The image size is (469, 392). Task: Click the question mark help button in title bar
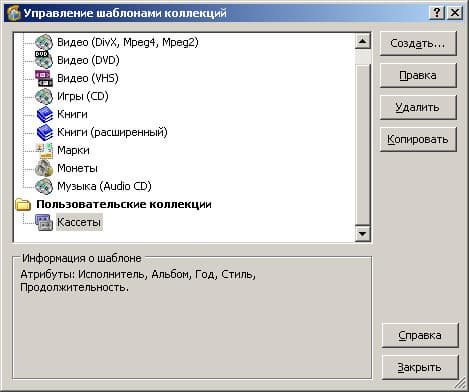click(437, 13)
